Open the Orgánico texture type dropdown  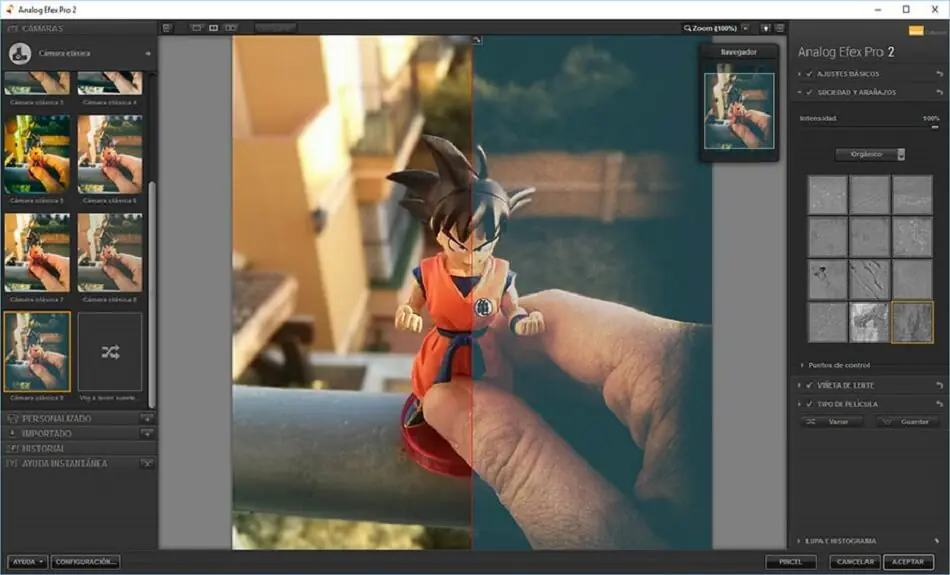click(x=870, y=155)
